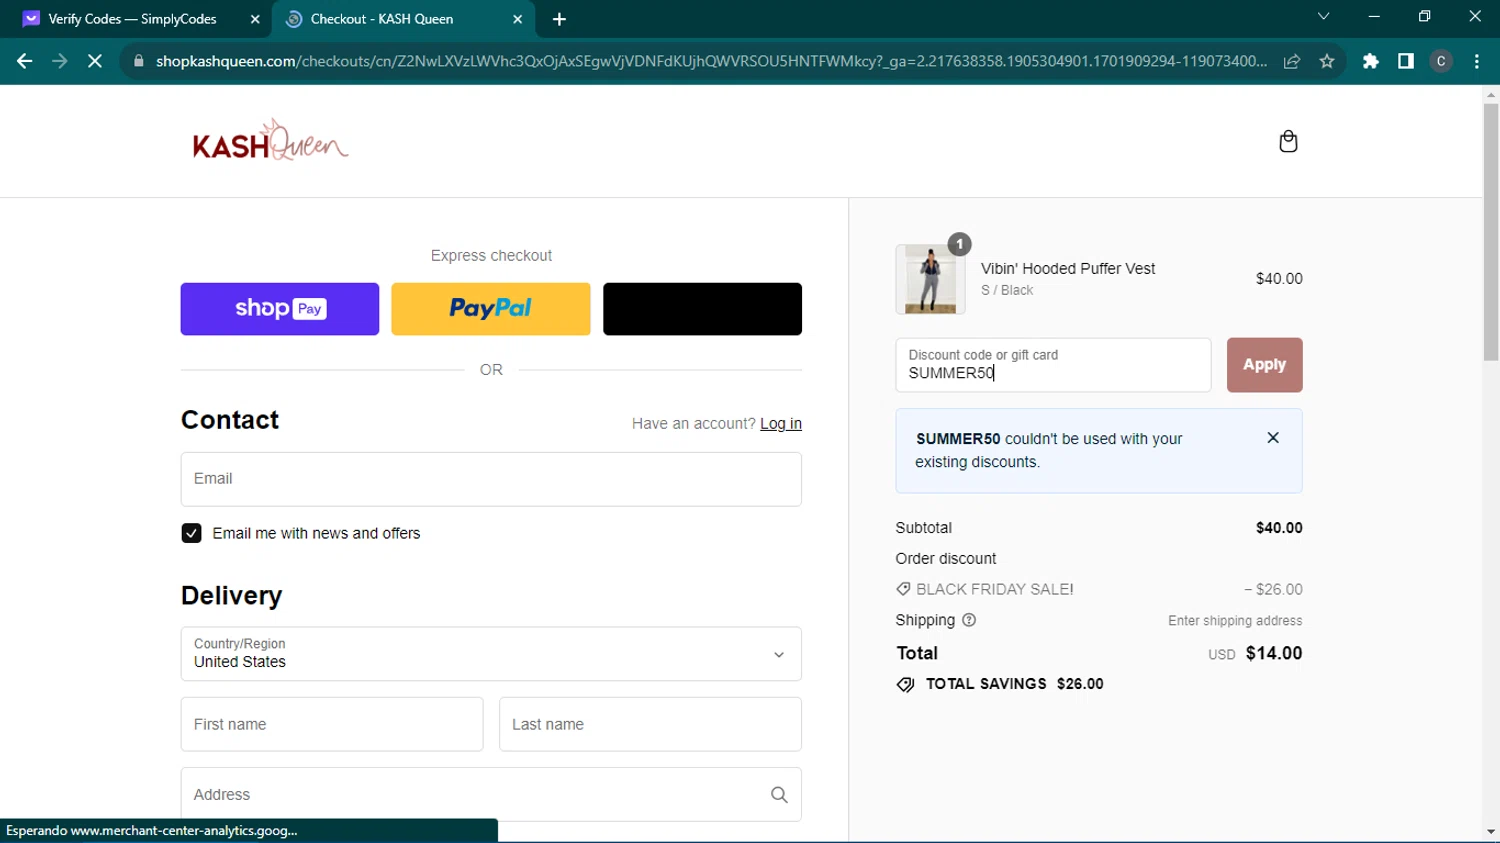Click the address search magnifier icon

779,795
